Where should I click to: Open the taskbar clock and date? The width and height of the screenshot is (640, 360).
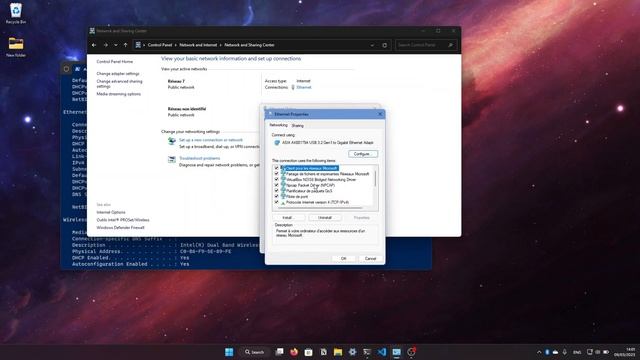[x=625, y=352]
